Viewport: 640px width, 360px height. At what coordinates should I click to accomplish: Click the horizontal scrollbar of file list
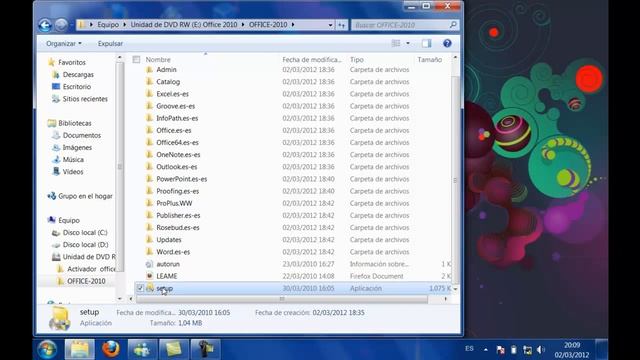[282, 299]
